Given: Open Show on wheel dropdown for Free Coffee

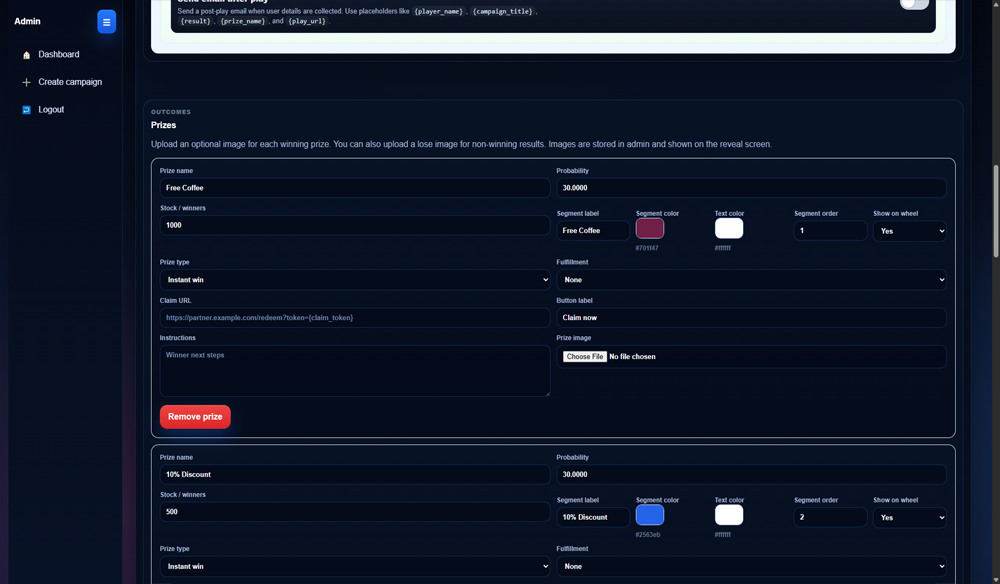Looking at the screenshot, I should (x=909, y=231).
